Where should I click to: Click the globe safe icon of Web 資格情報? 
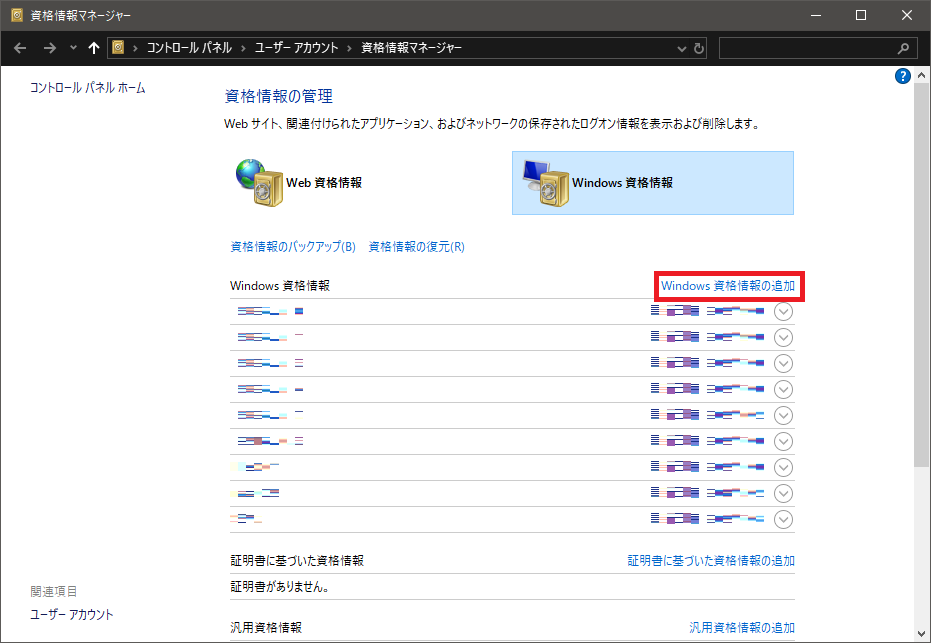(259, 182)
